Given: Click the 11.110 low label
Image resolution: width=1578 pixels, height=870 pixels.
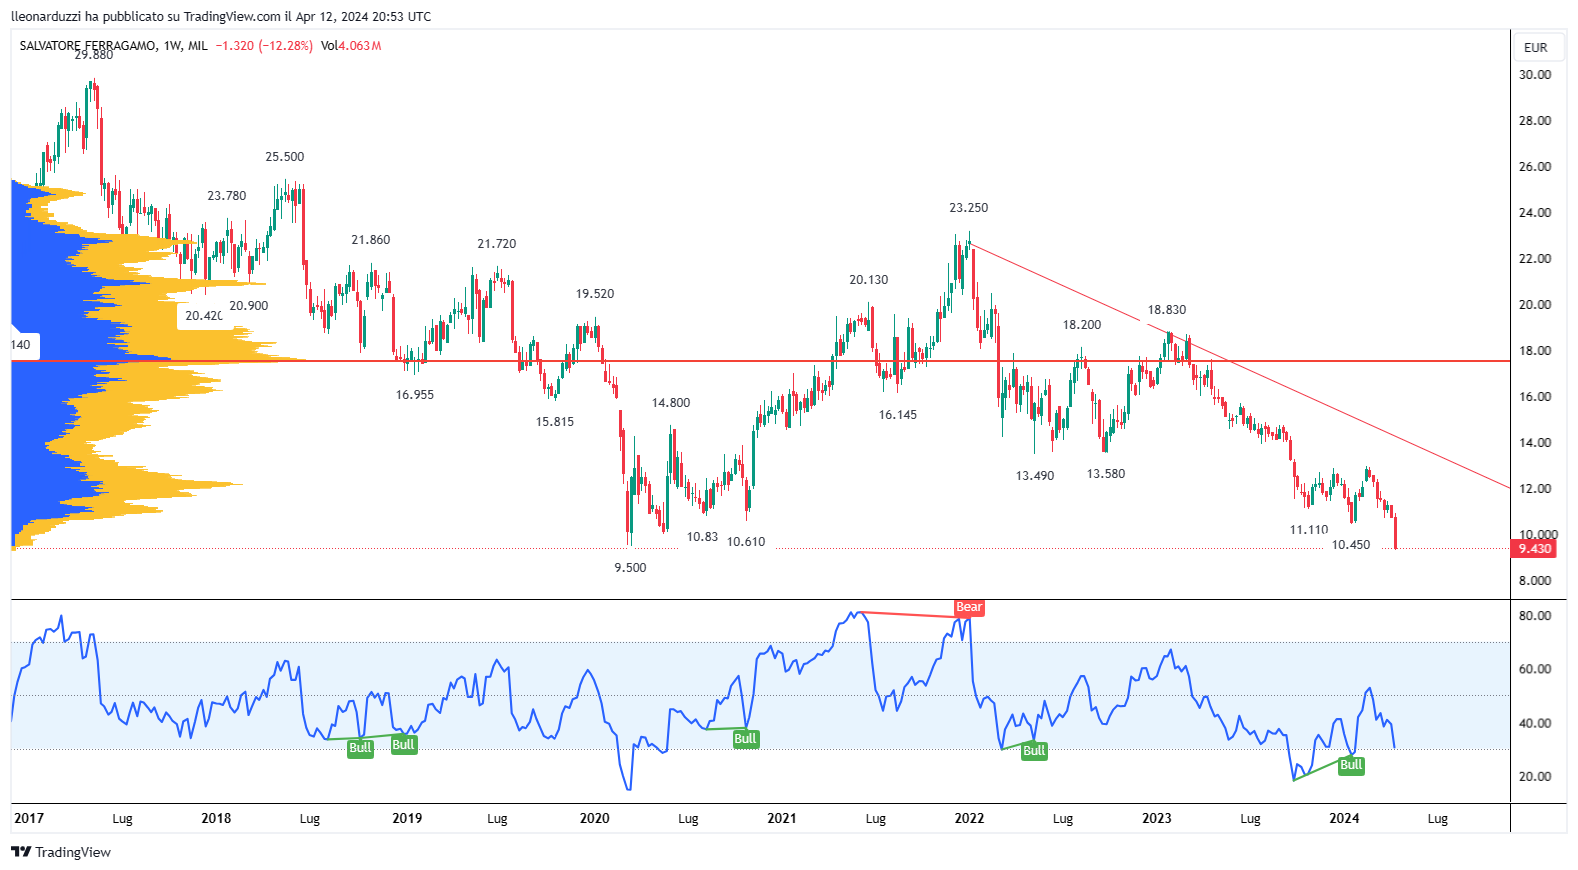Looking at the screenshot, I should point(1309,530).
